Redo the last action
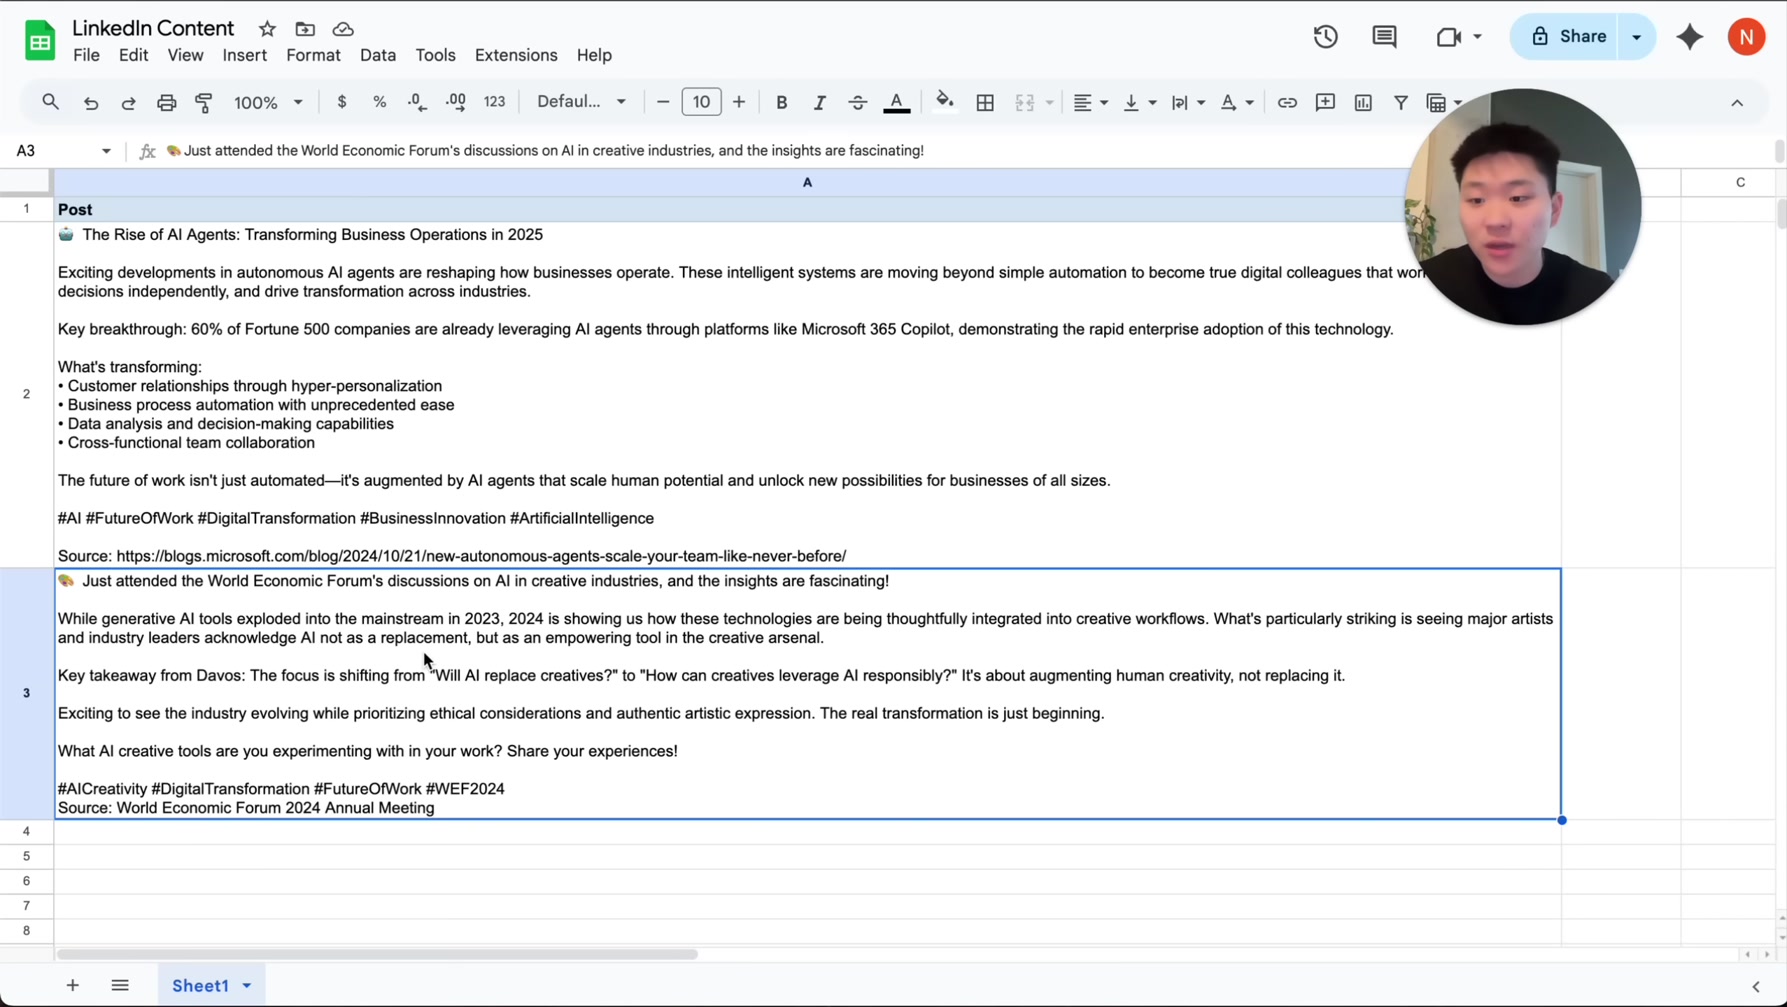This screenshot has width=1787, height=1007. click(x=128, y=102)
